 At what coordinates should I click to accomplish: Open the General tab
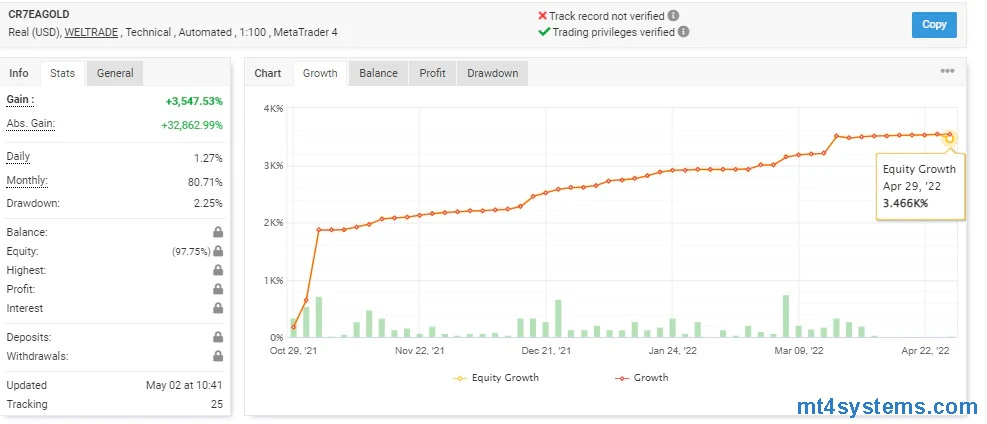(115, 73)
